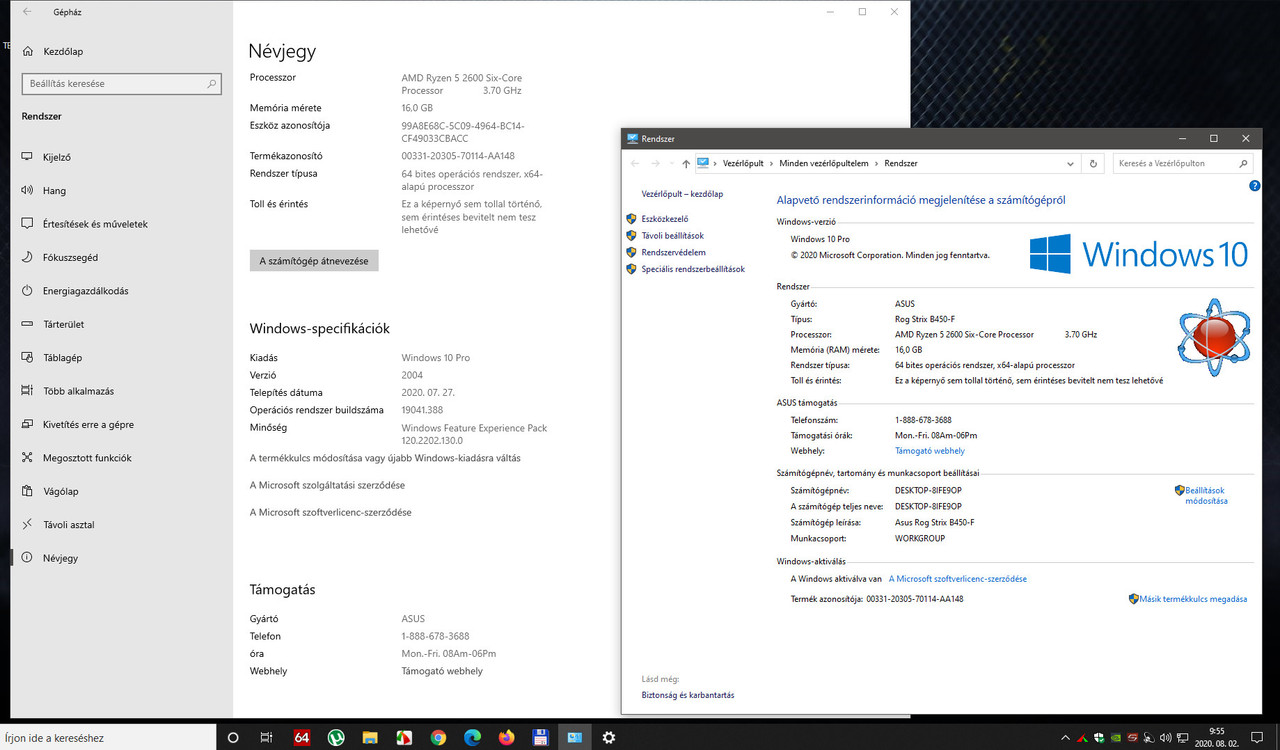Screen dimensions: 1280x750
Task: Go to Tárterület storage settings
Action: click(63, 324)
